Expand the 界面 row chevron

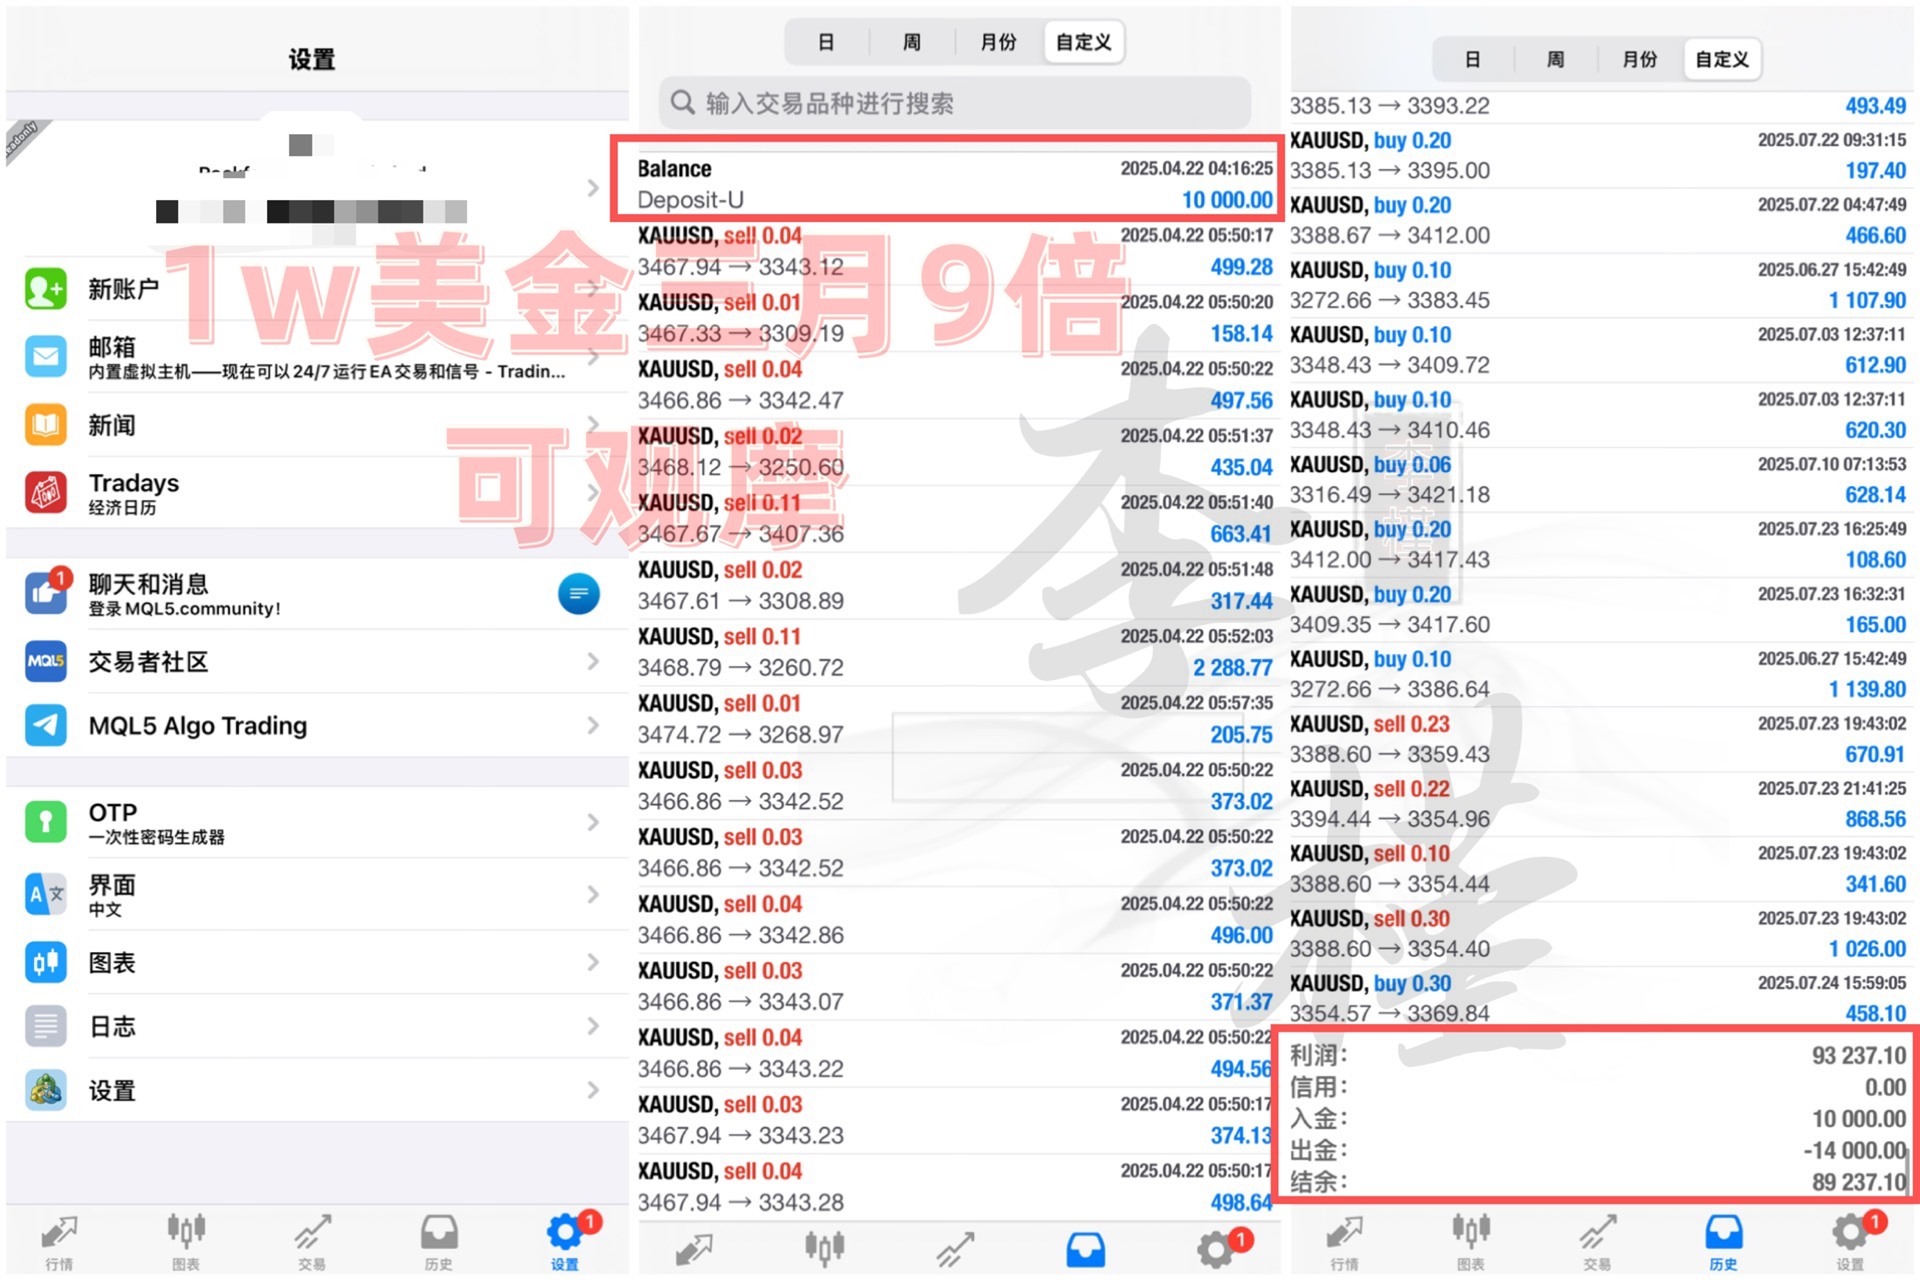coord(593,894)
